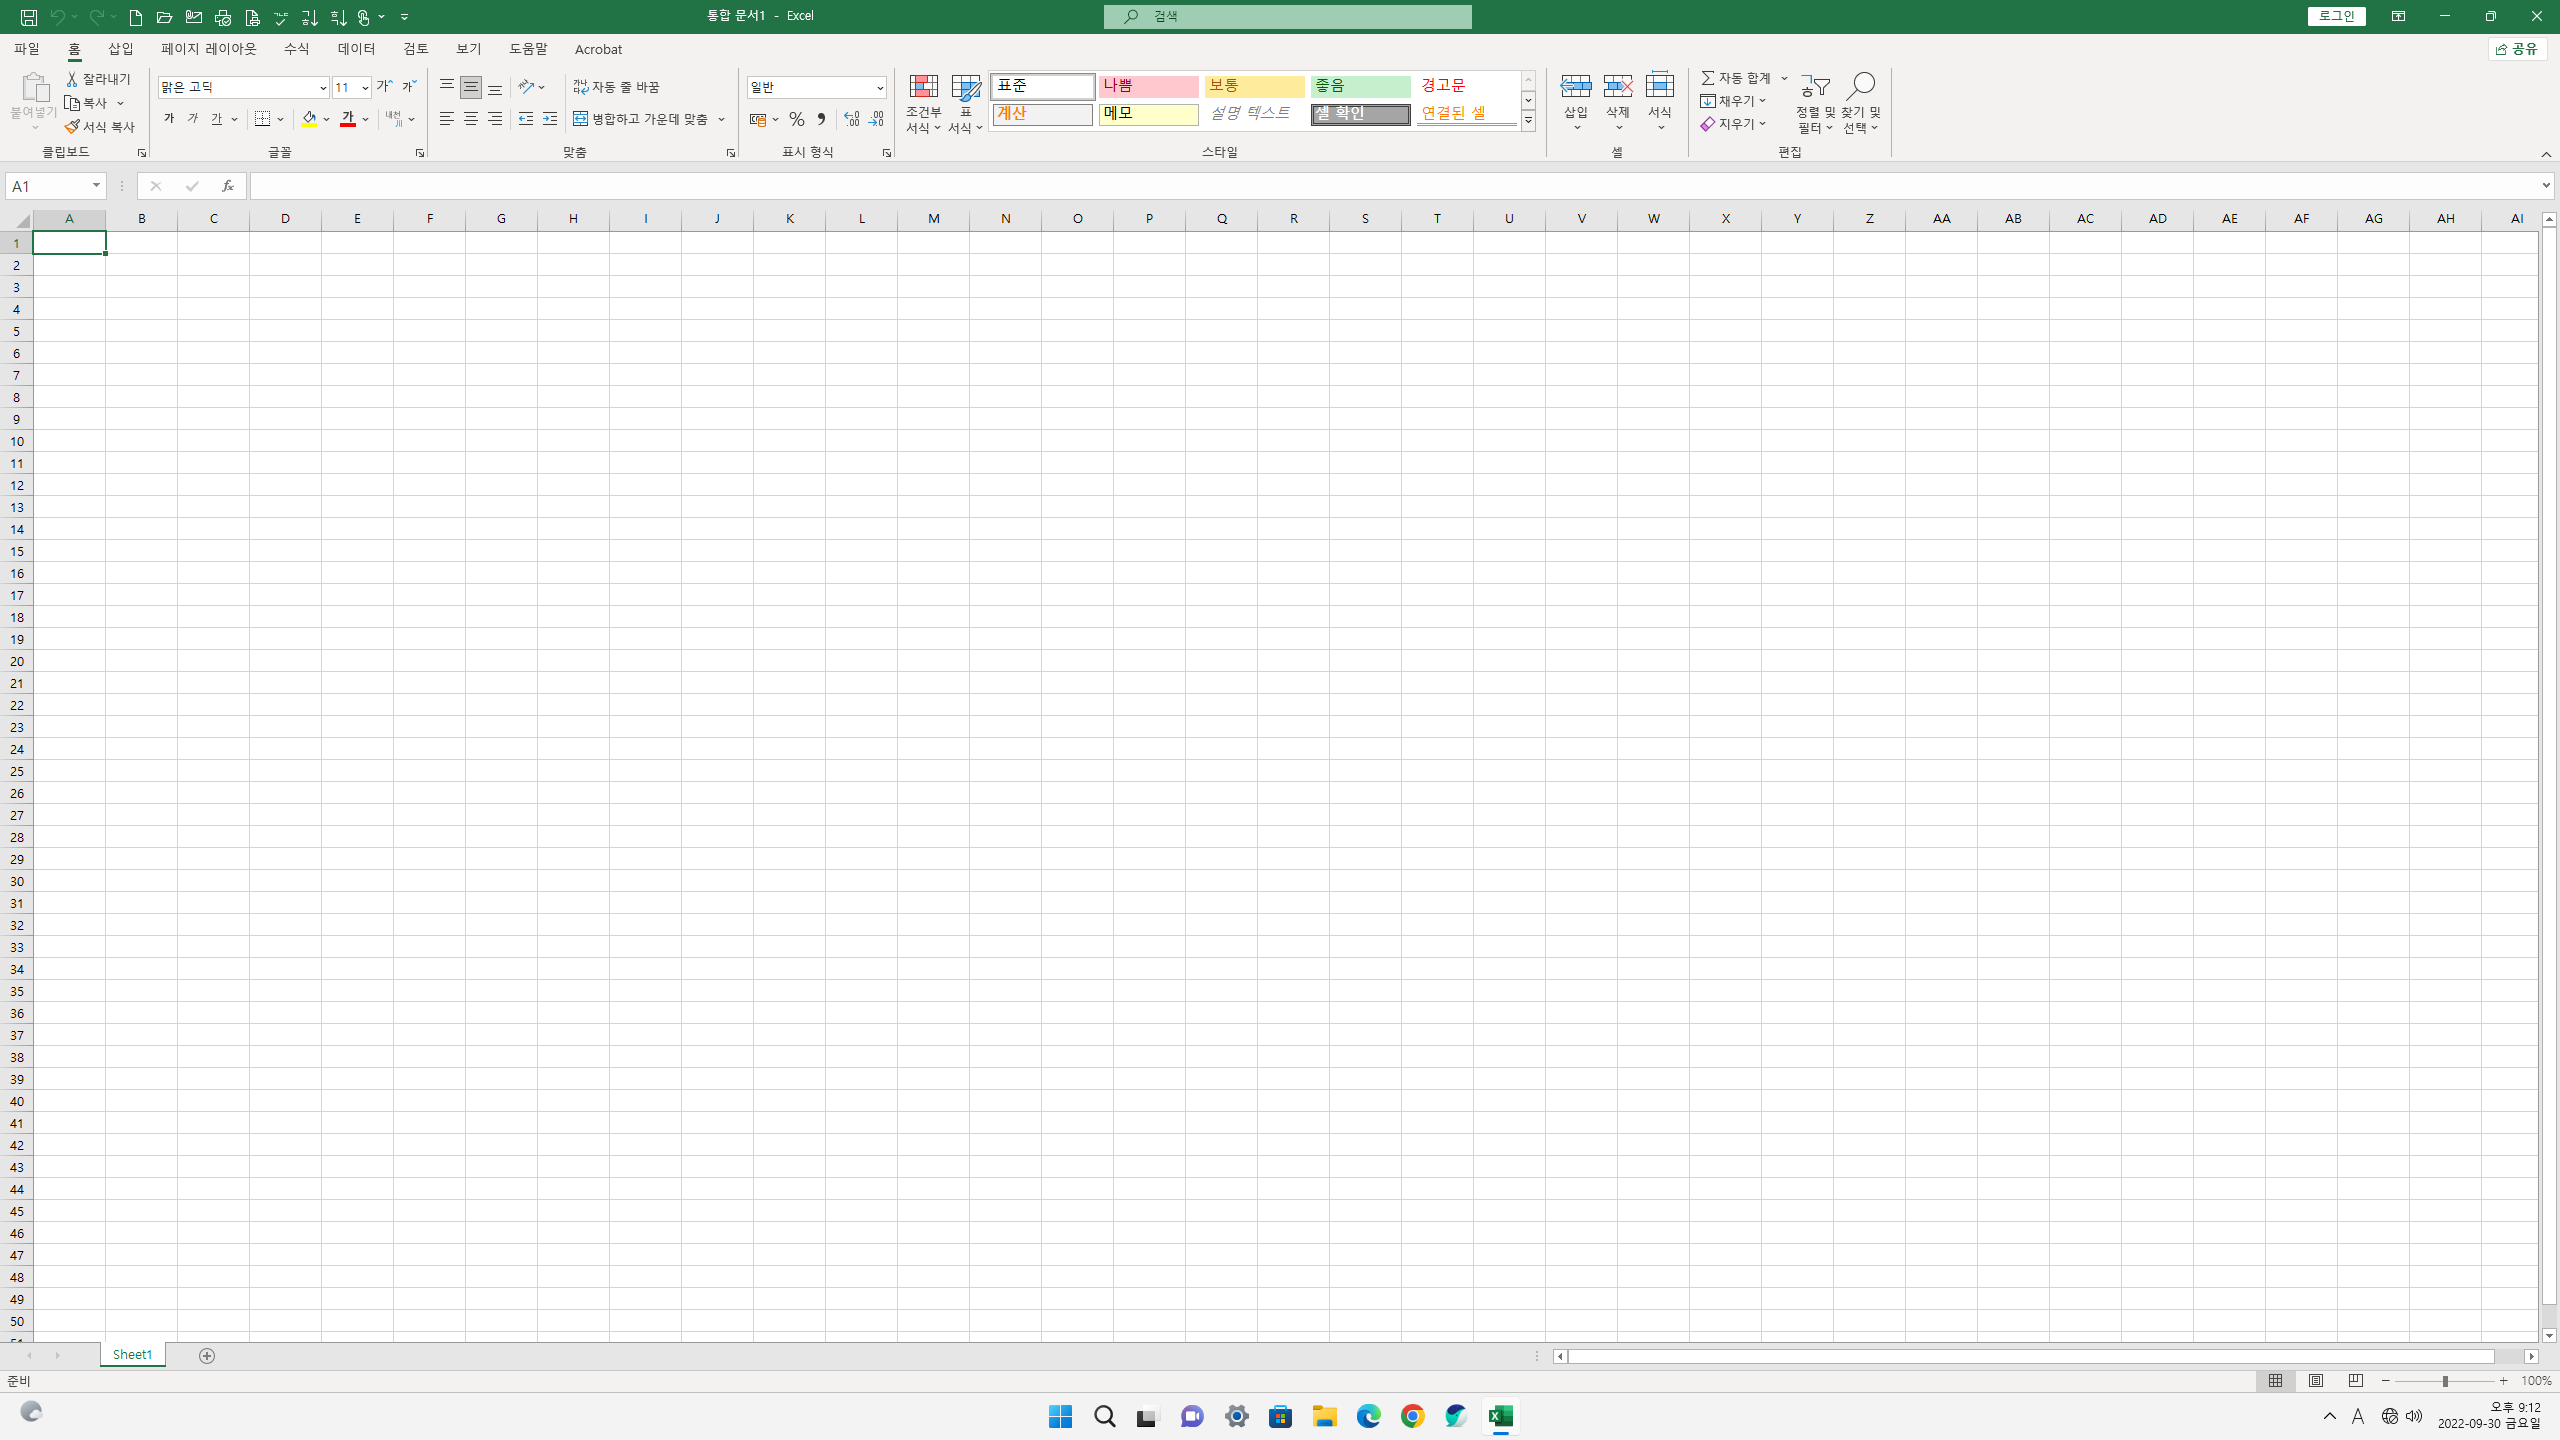Apply the red font color swatch
The height and width of the screenshot is (1440, 2560).
tap(348, 119)
